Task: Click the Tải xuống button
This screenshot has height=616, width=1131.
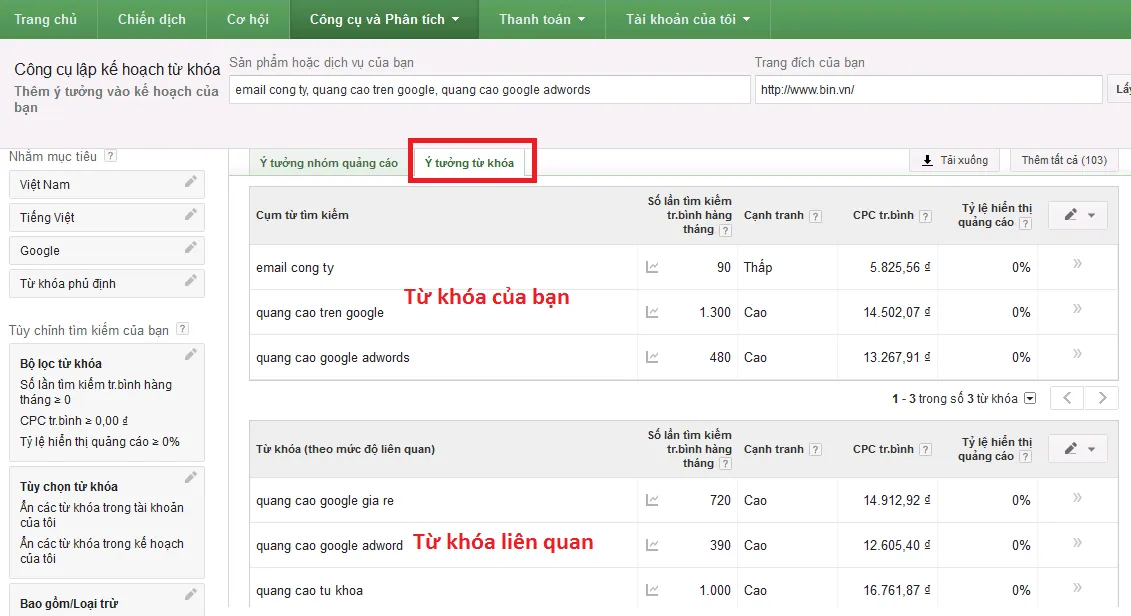Action: 953,159
